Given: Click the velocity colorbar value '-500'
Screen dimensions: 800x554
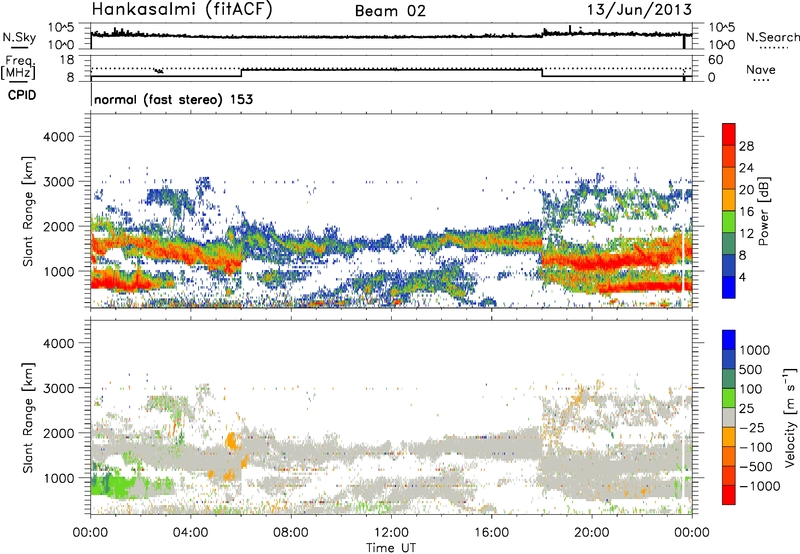Looking at the screenshot, I should [756, 467].
